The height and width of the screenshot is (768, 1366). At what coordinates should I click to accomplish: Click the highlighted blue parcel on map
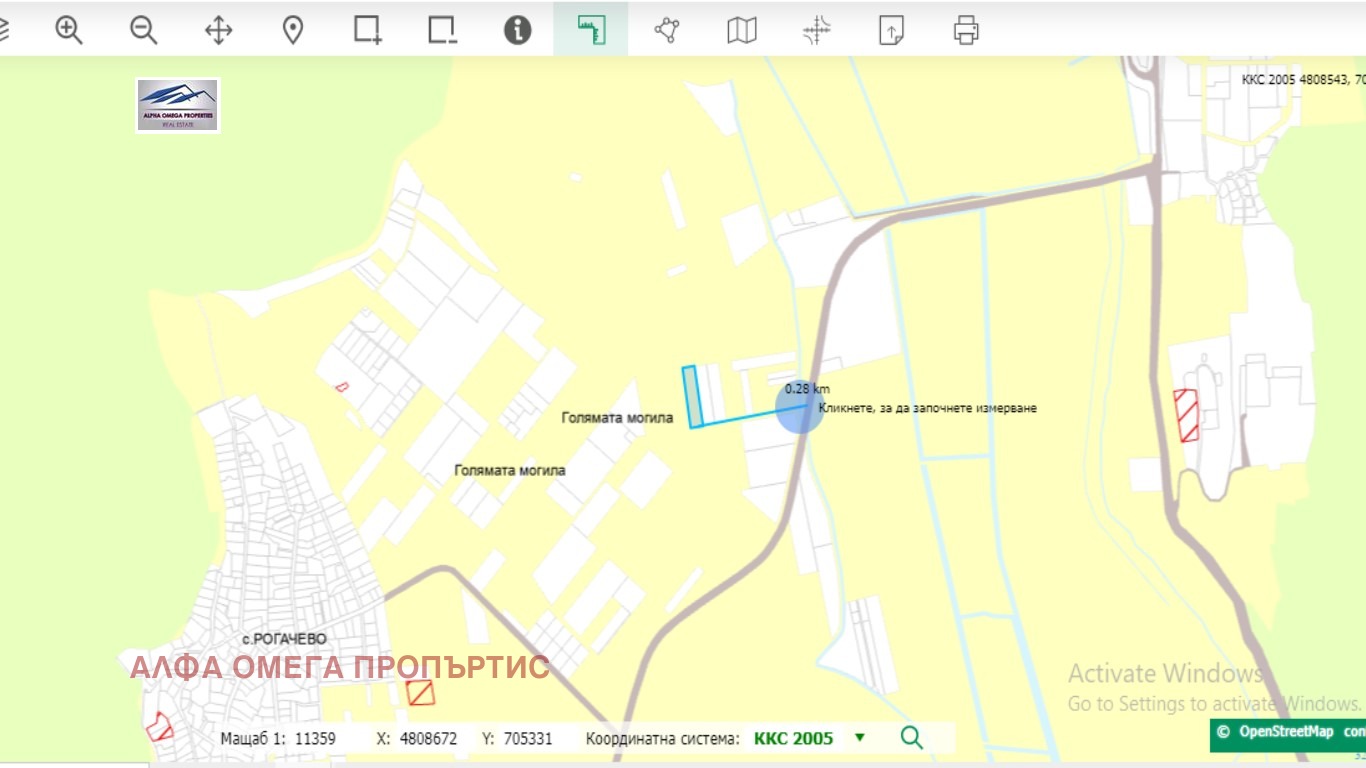[x=692, y=397]
